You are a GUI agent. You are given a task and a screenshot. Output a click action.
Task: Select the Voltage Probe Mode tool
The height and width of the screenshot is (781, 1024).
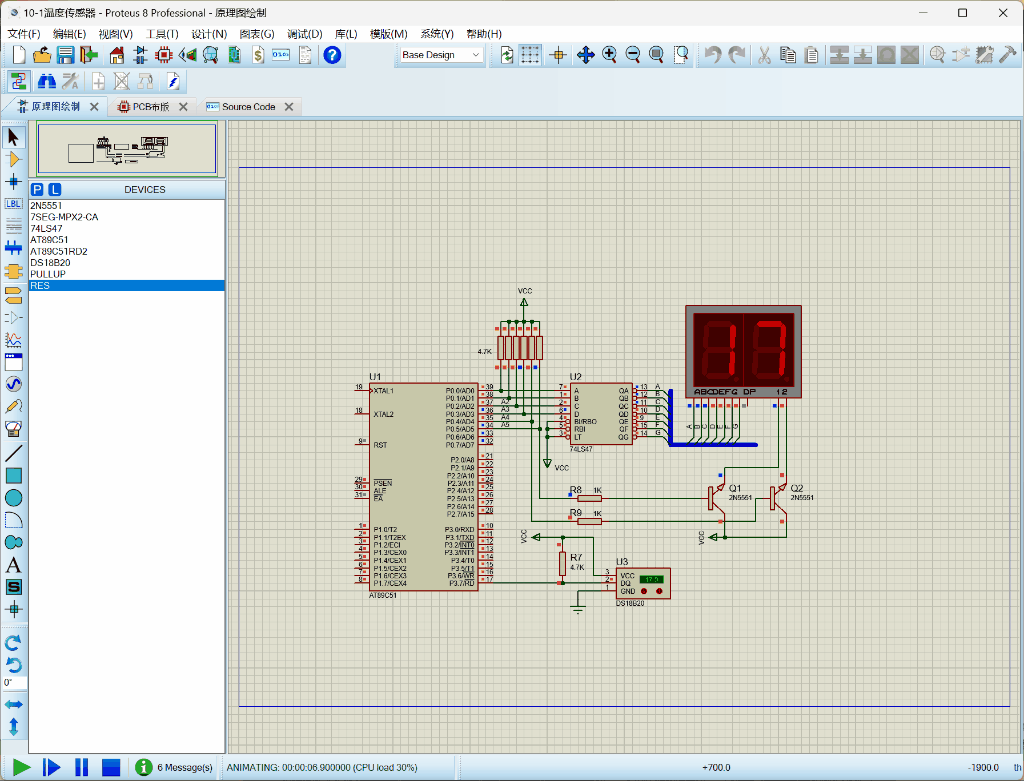pyautogui.click(x=12, y=405)
